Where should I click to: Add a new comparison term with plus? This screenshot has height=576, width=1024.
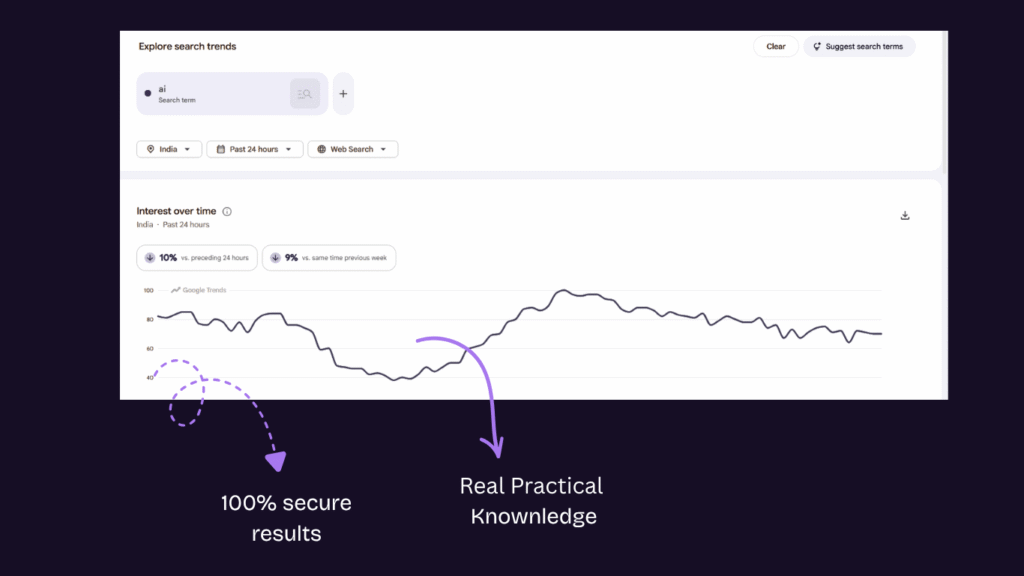[x=344, y=94]
